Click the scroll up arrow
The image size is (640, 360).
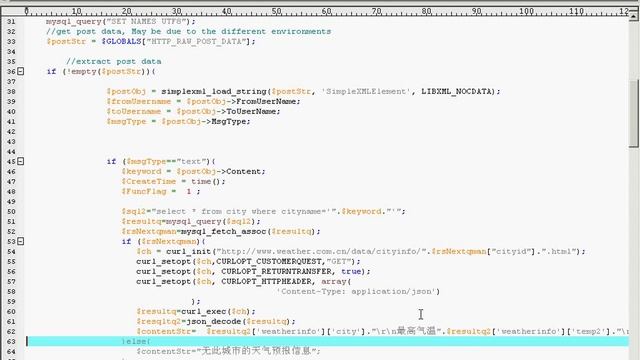coord(633,17)
